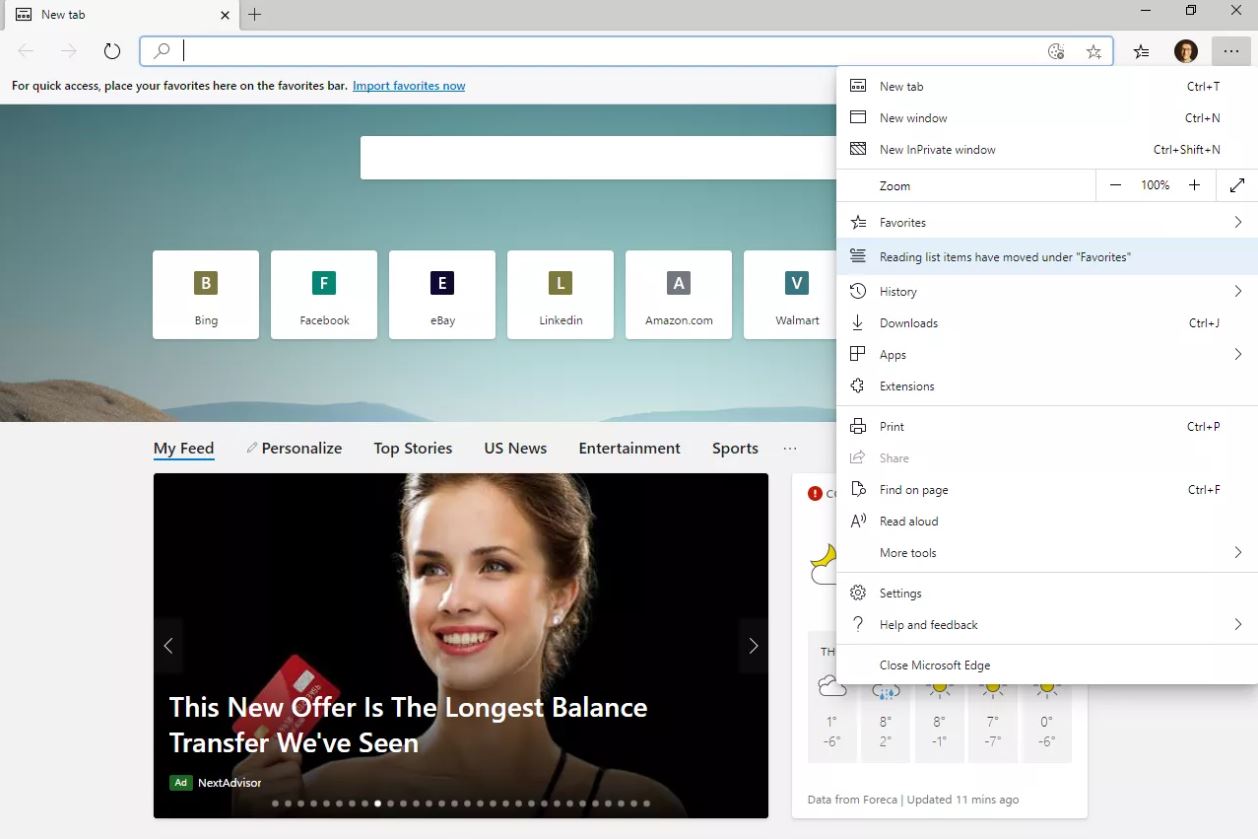The image size is (1258, 839).
Task: Open a new tab with the plus icon
Action: (255, 15)
